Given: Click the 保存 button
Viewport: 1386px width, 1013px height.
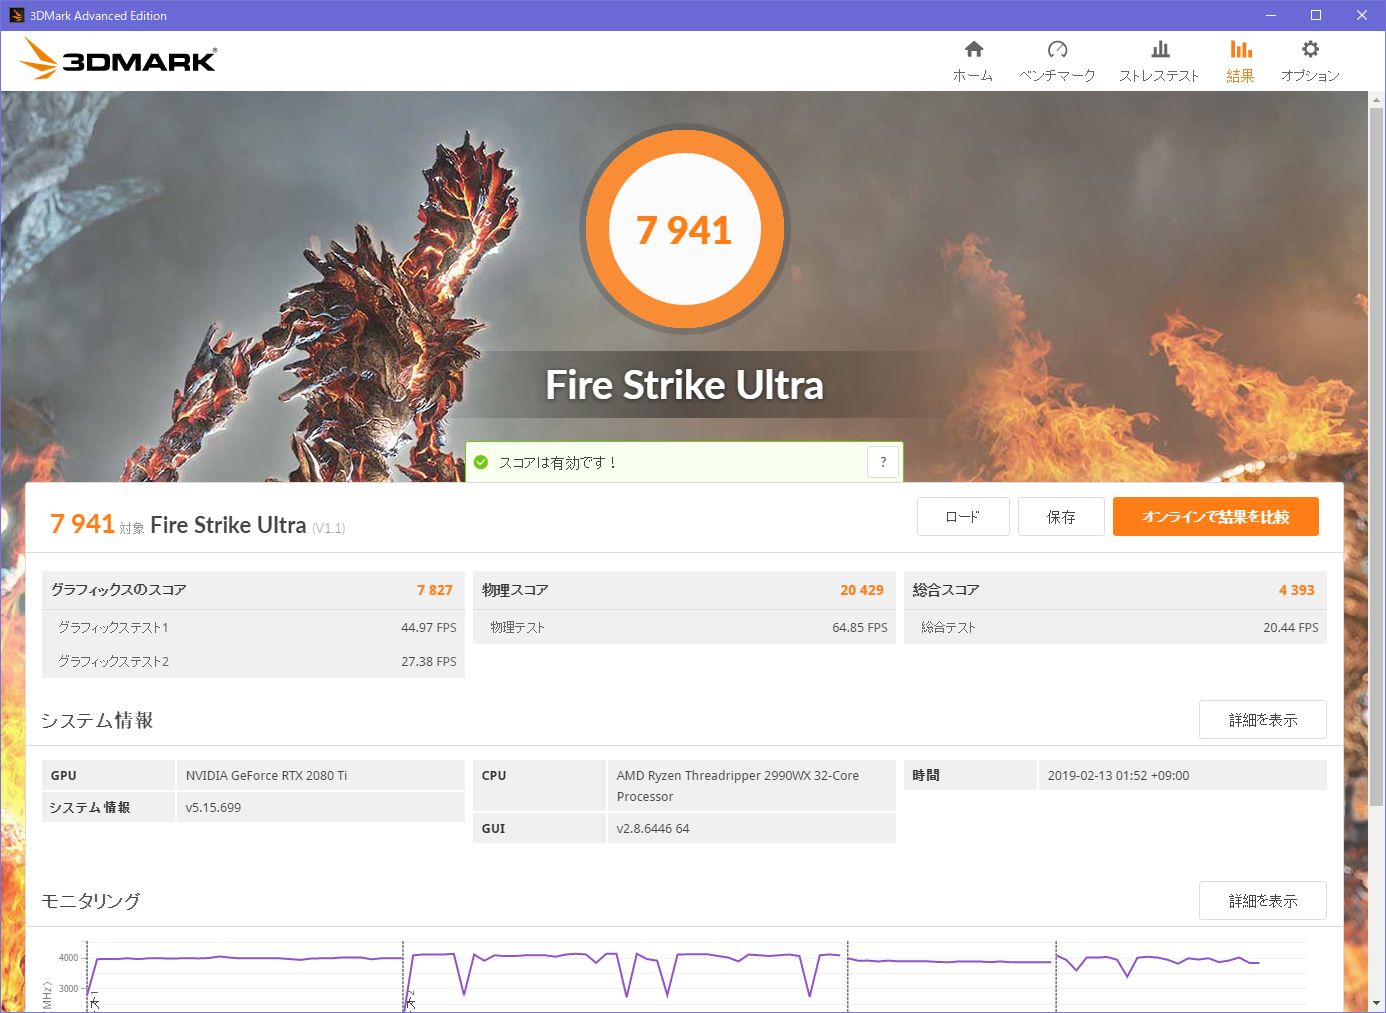Looking at the screenshot, I should pyautogui.click(x=1061, y=517).
